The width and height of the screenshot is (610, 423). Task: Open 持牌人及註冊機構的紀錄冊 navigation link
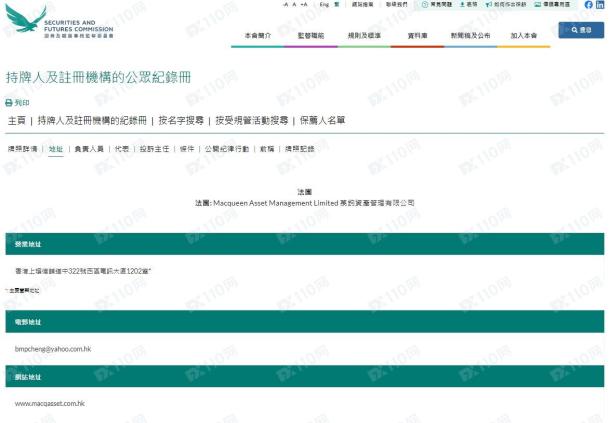click(x=92, y=121)
